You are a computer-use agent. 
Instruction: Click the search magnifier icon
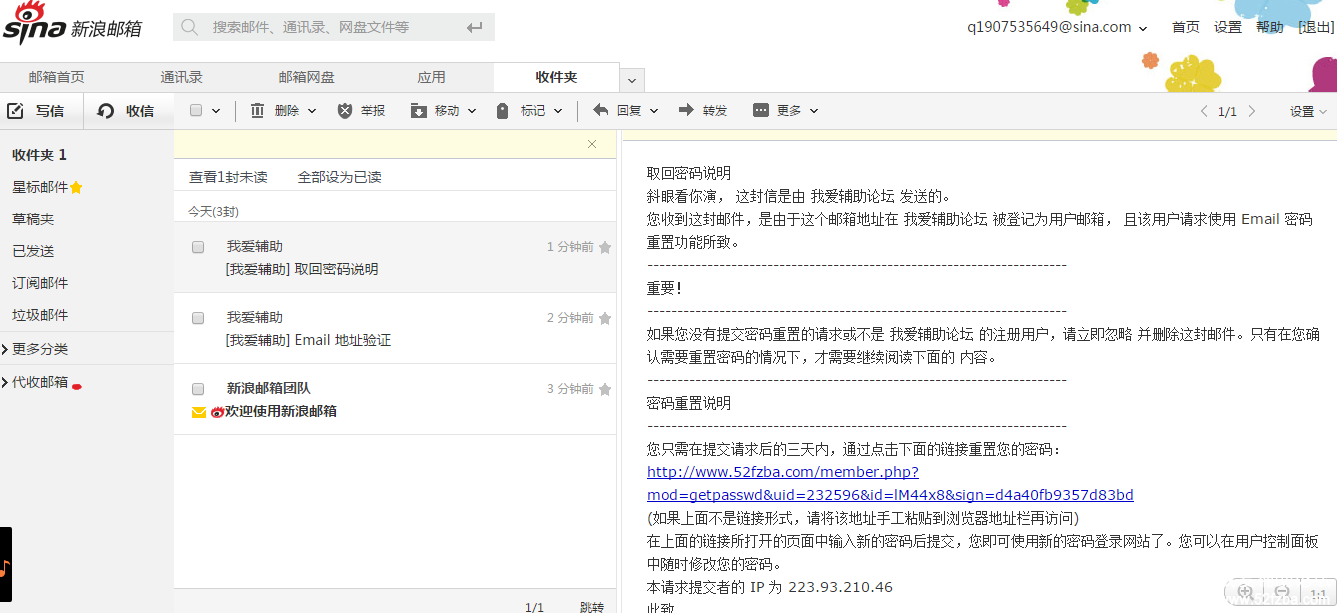190,27
